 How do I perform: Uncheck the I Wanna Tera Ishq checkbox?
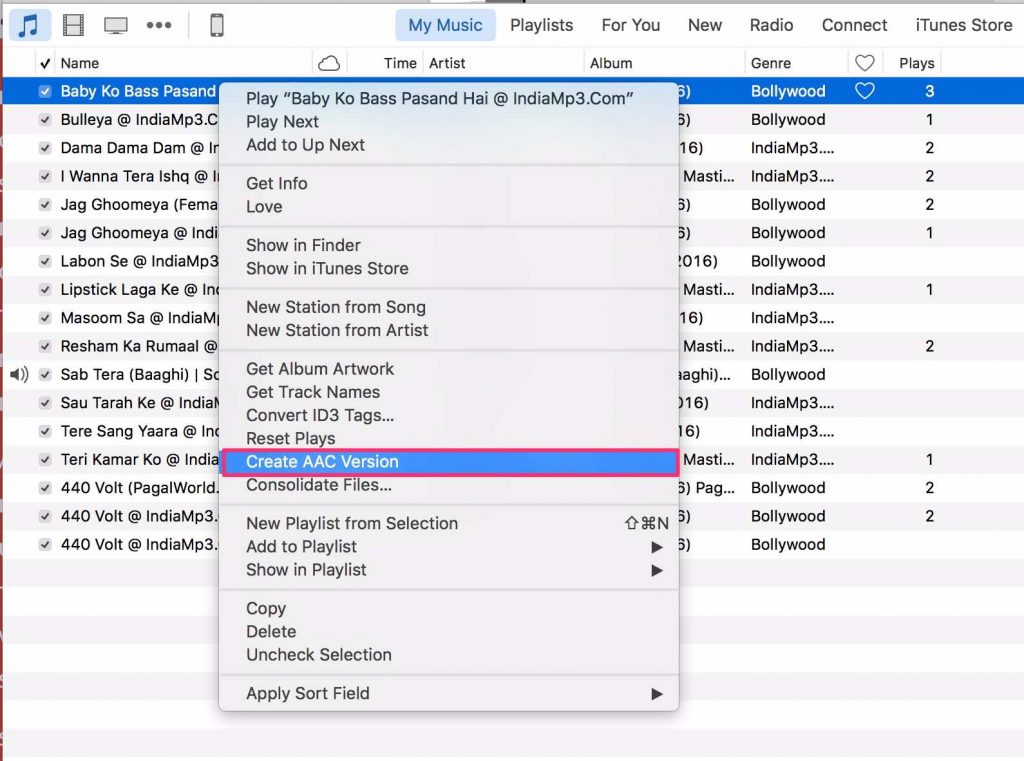pos(45,176)
